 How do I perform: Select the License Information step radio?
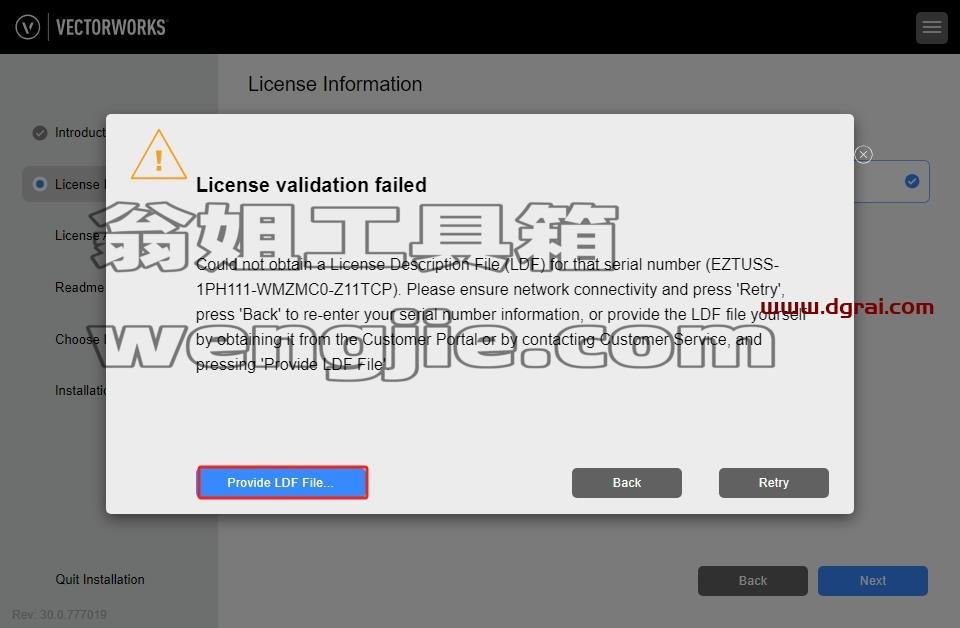pos(40,184)
